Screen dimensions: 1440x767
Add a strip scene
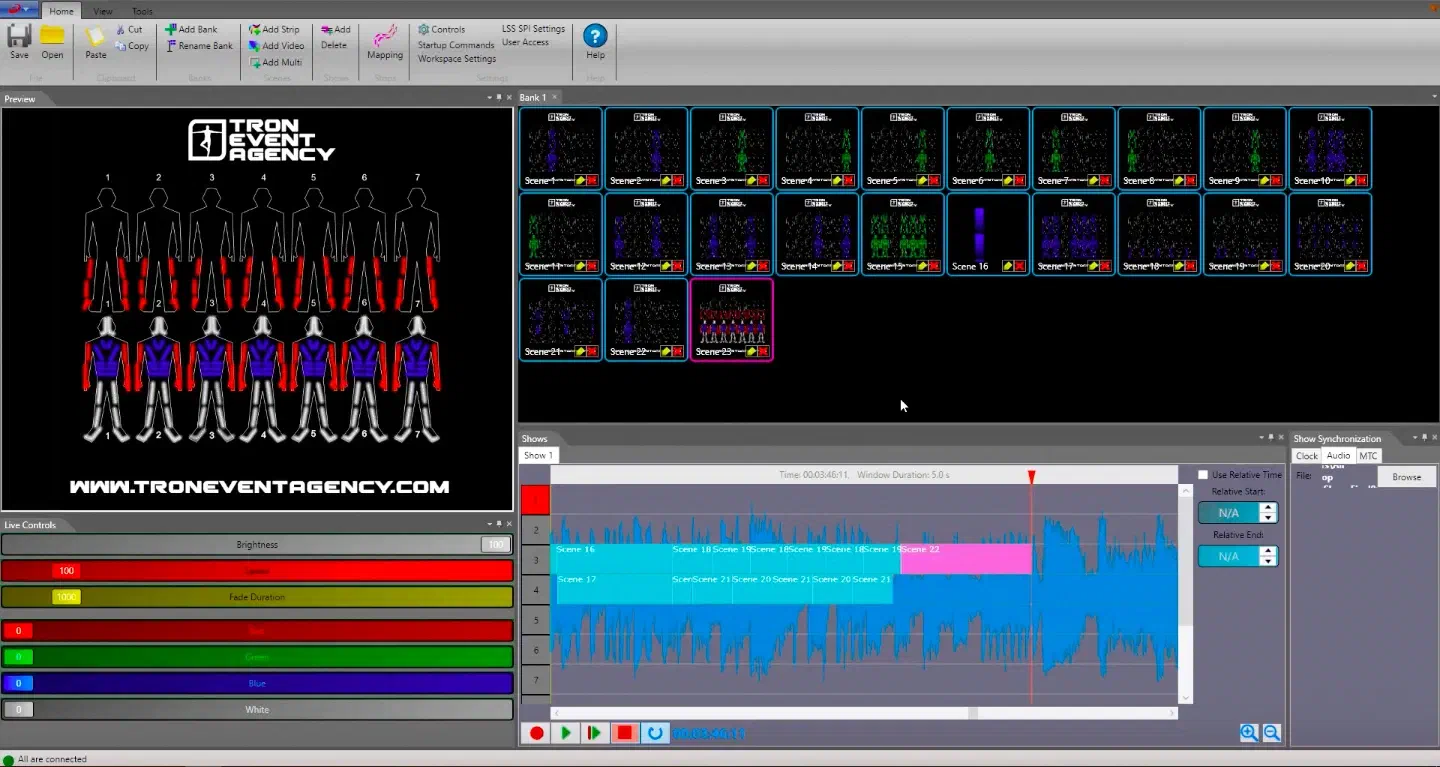pyautogui.click(x=274, y=30)
